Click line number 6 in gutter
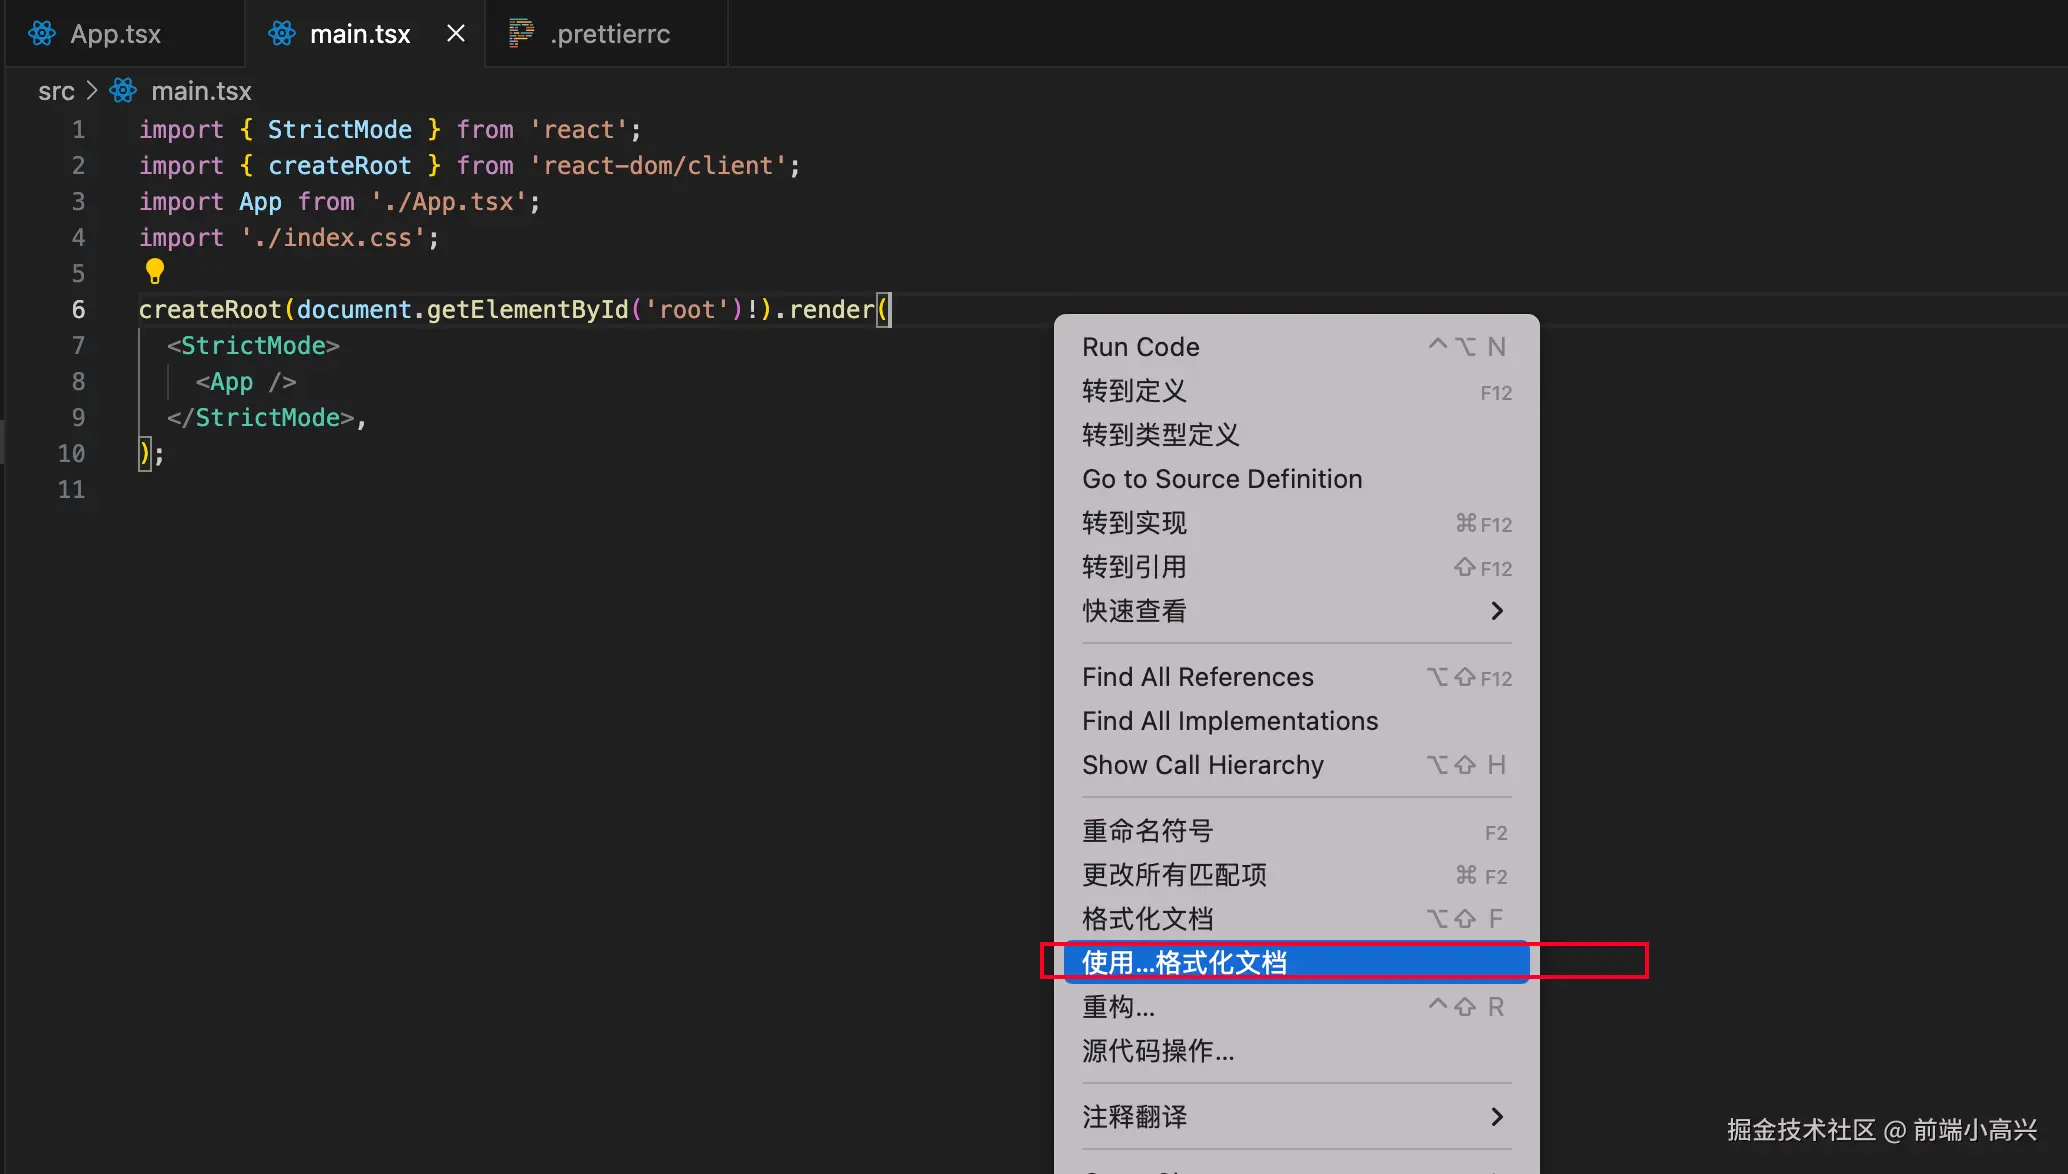This screenshot has height=1174, width=2068. (78, 310)
